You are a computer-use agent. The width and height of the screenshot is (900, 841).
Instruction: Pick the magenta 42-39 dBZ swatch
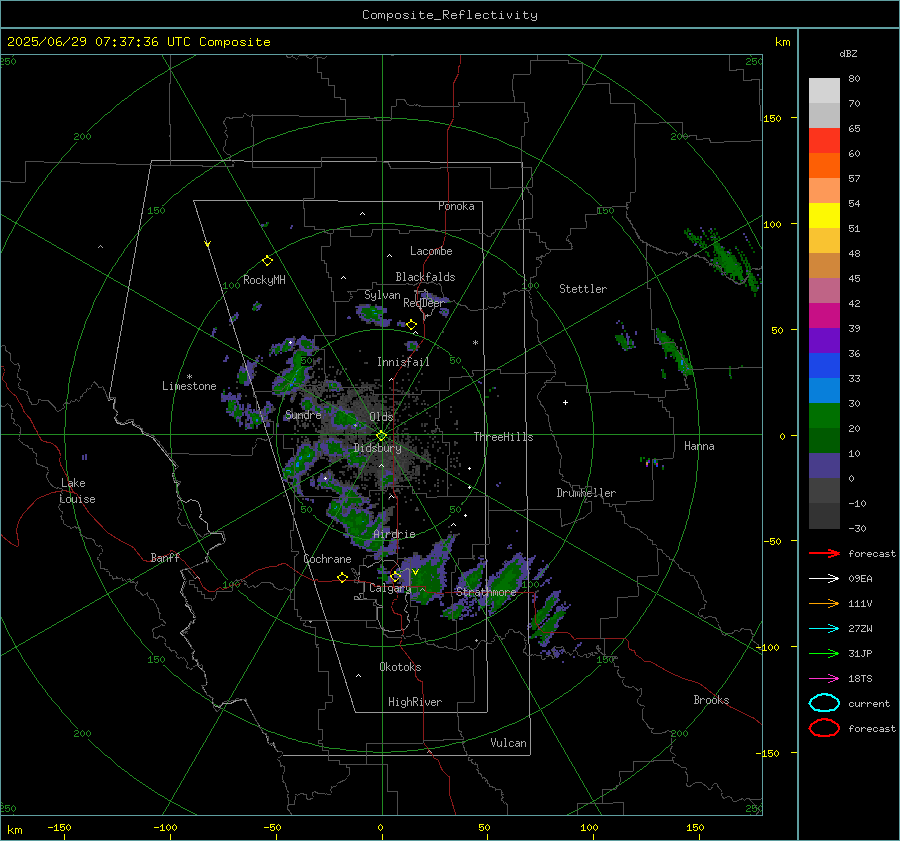pos(824,316)
